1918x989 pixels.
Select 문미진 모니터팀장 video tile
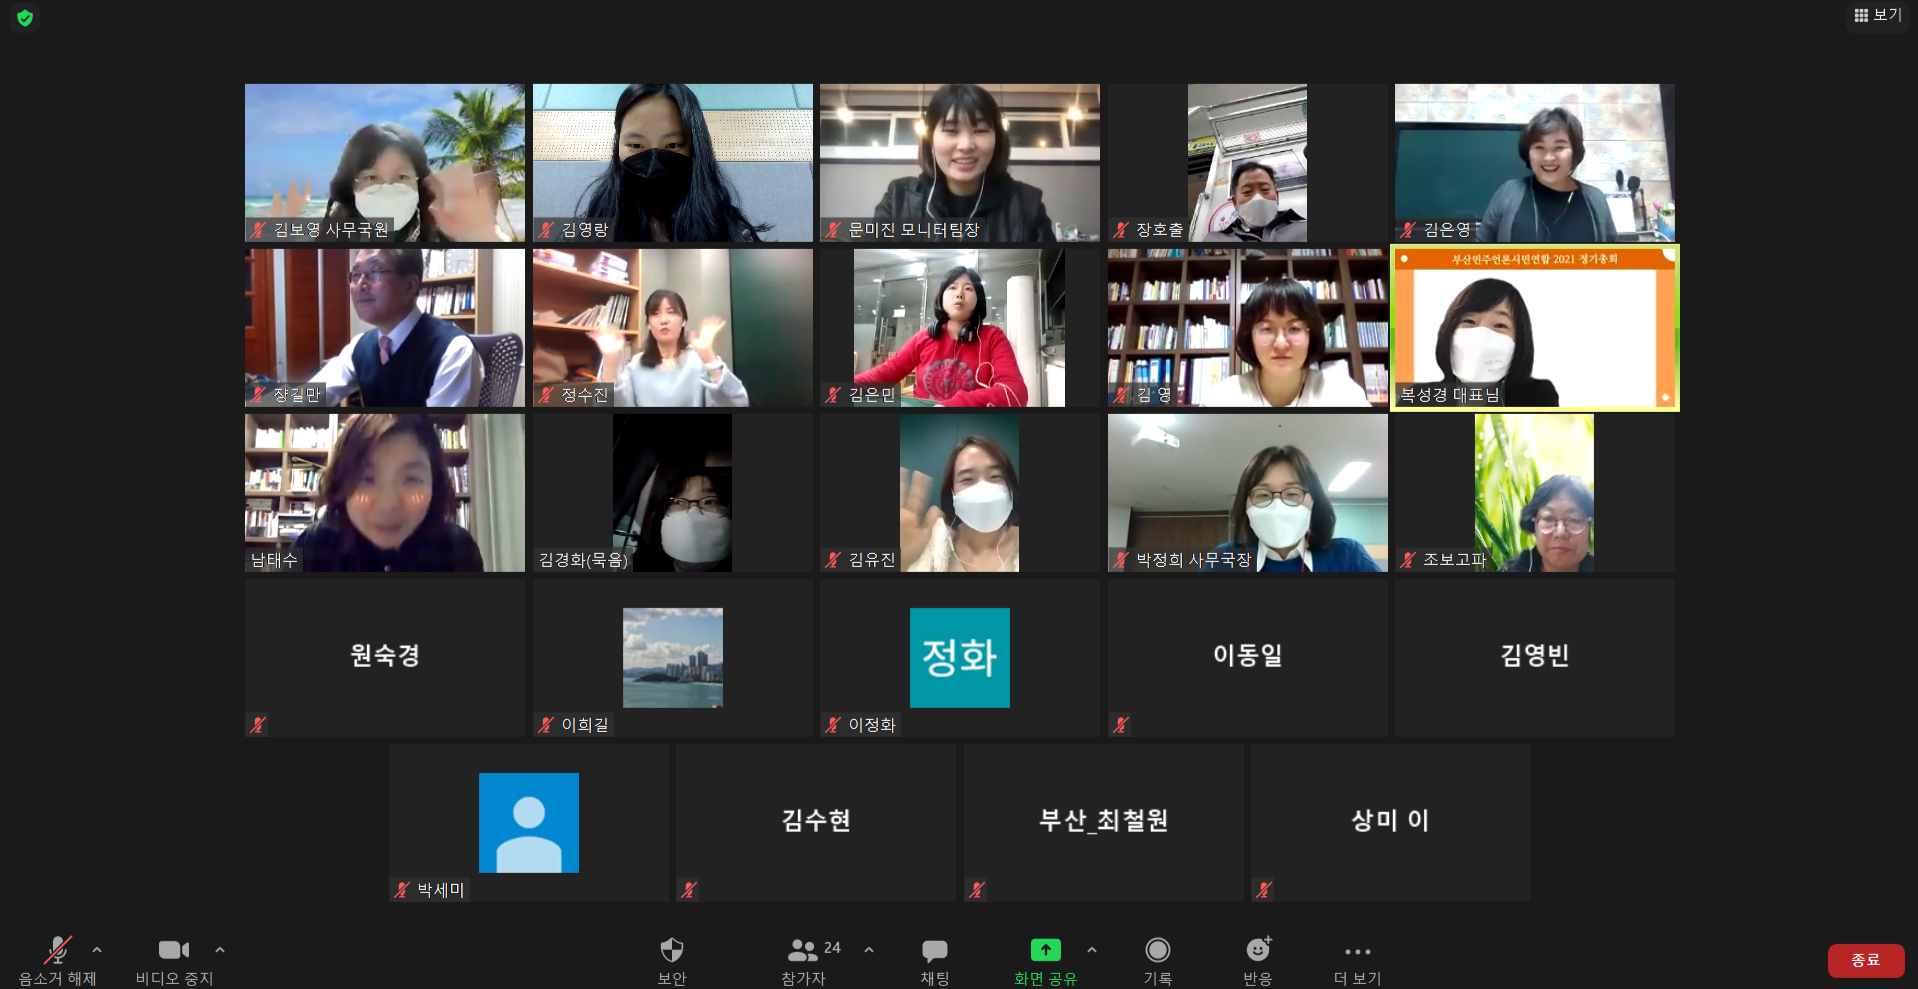[x=959, y=162]
